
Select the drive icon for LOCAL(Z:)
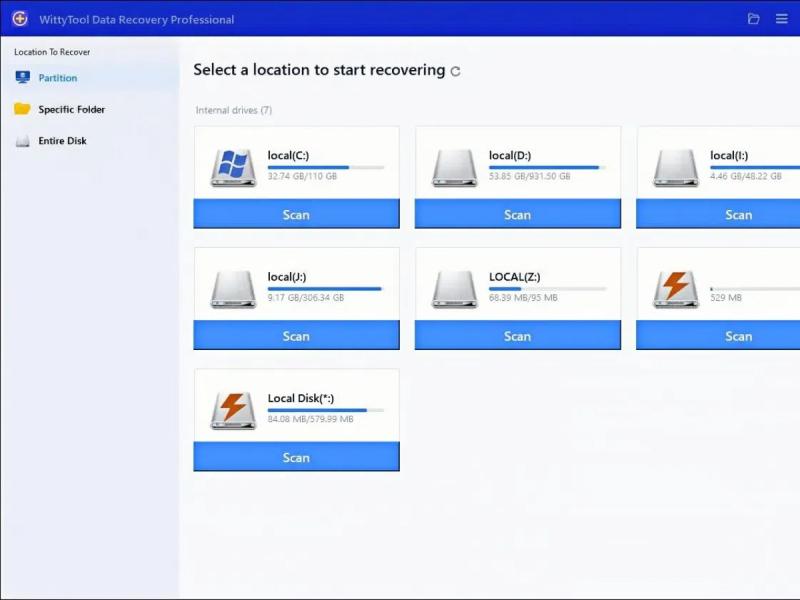[454, 289]
